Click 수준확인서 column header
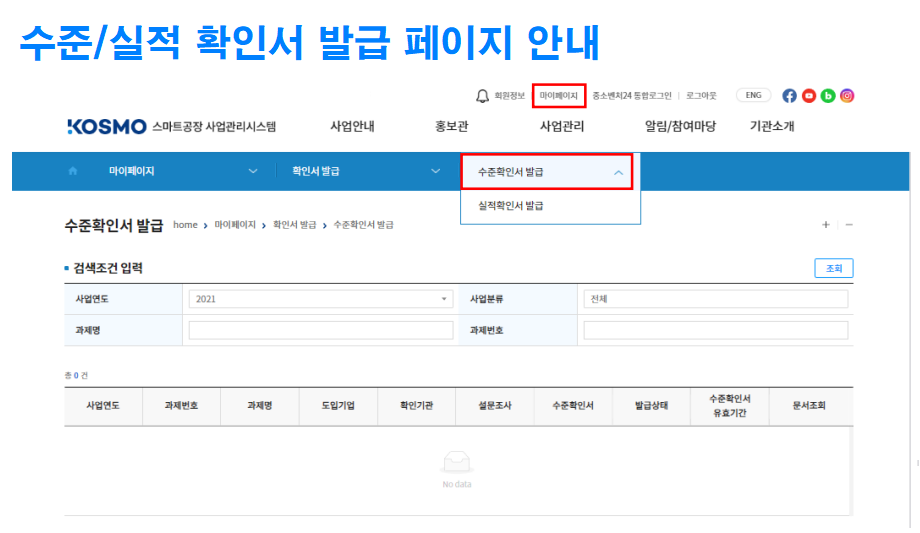 (573, 406)
